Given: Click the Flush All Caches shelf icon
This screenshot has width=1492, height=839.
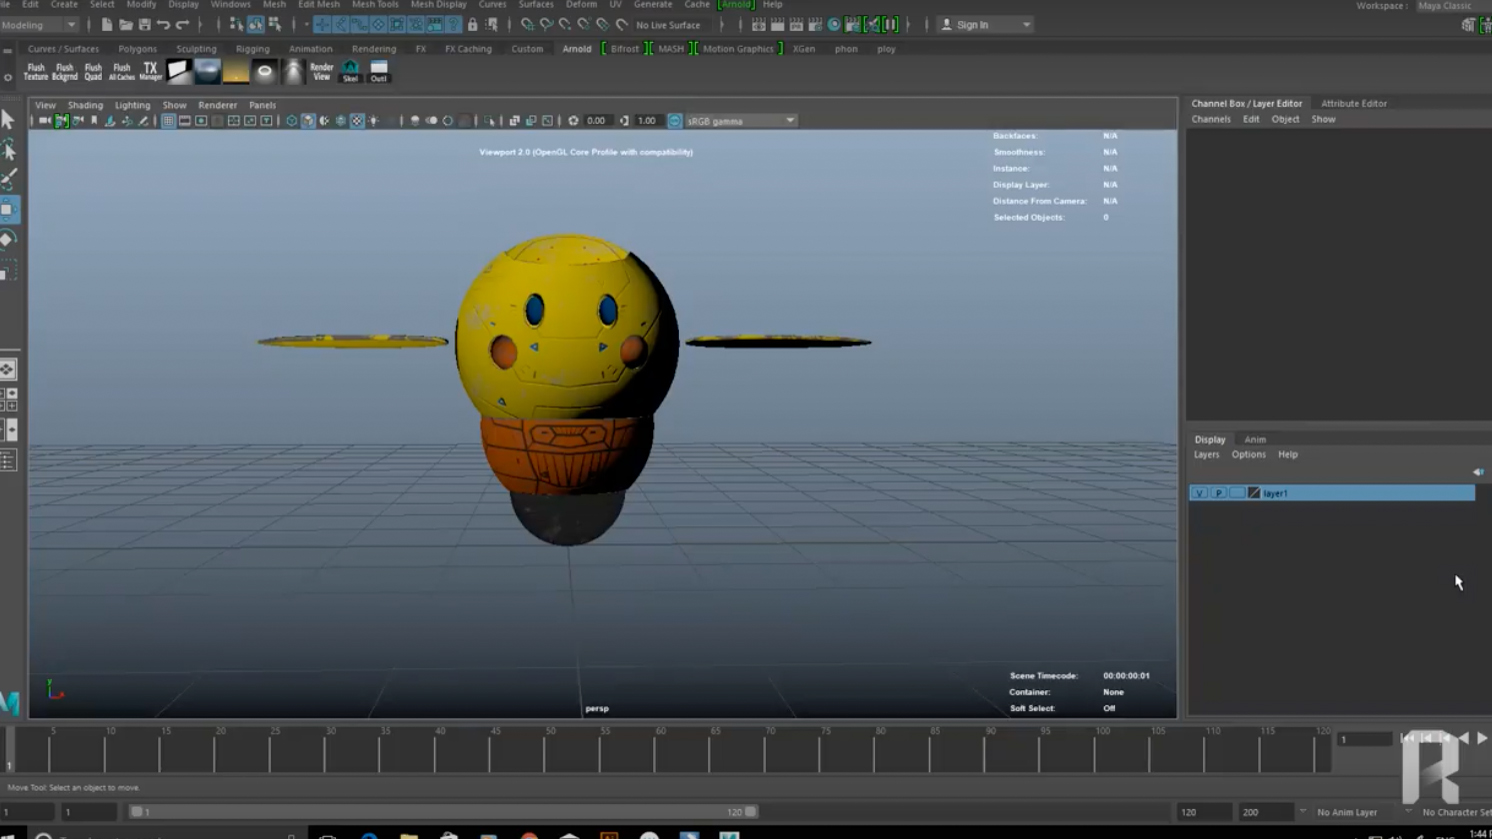Looking at the screenshot, I should [121, 71].
